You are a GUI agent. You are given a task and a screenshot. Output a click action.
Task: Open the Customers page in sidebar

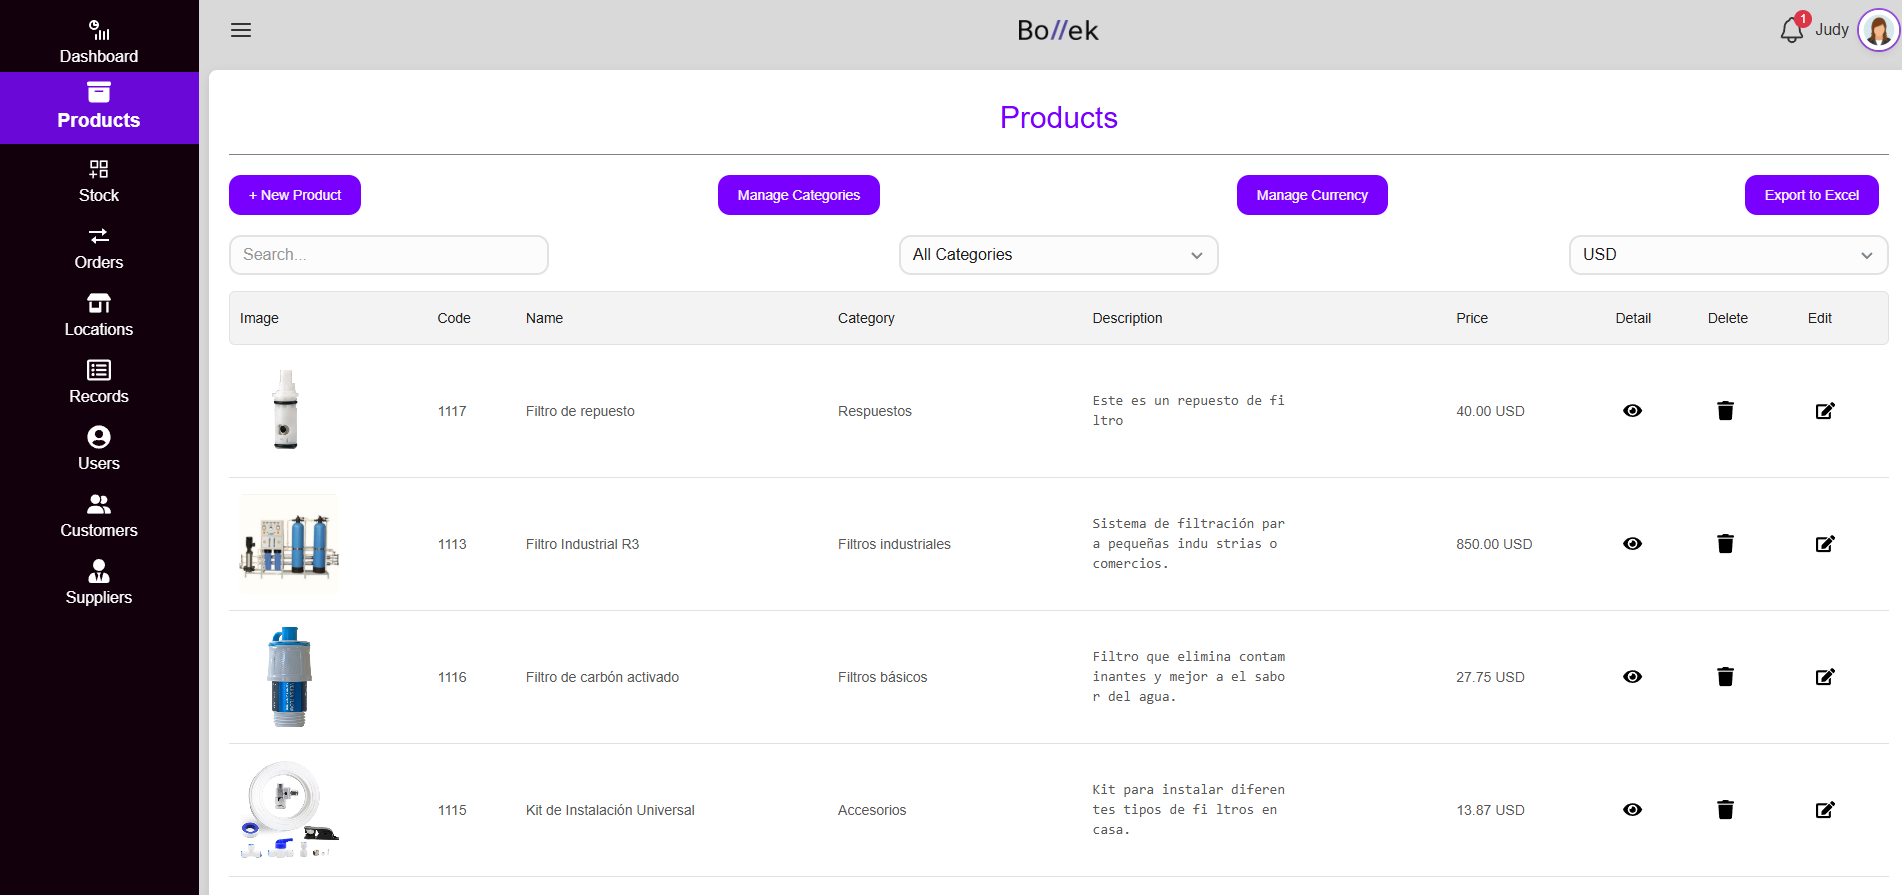pyautogui.click(x=99, y=516)
